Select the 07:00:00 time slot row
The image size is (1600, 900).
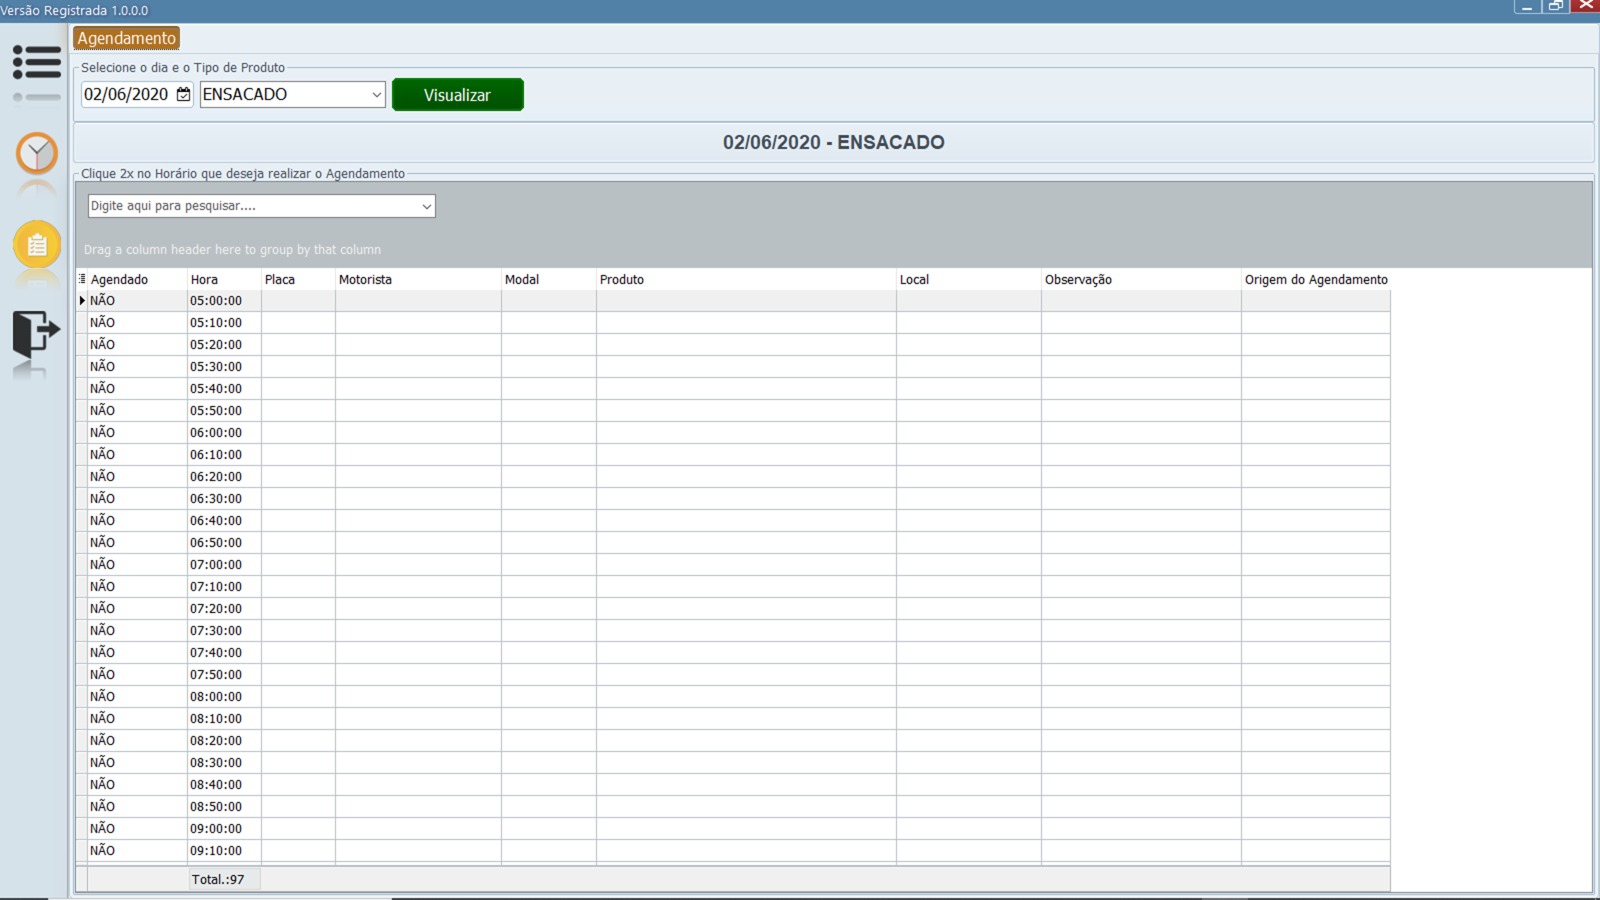point(216,564)
